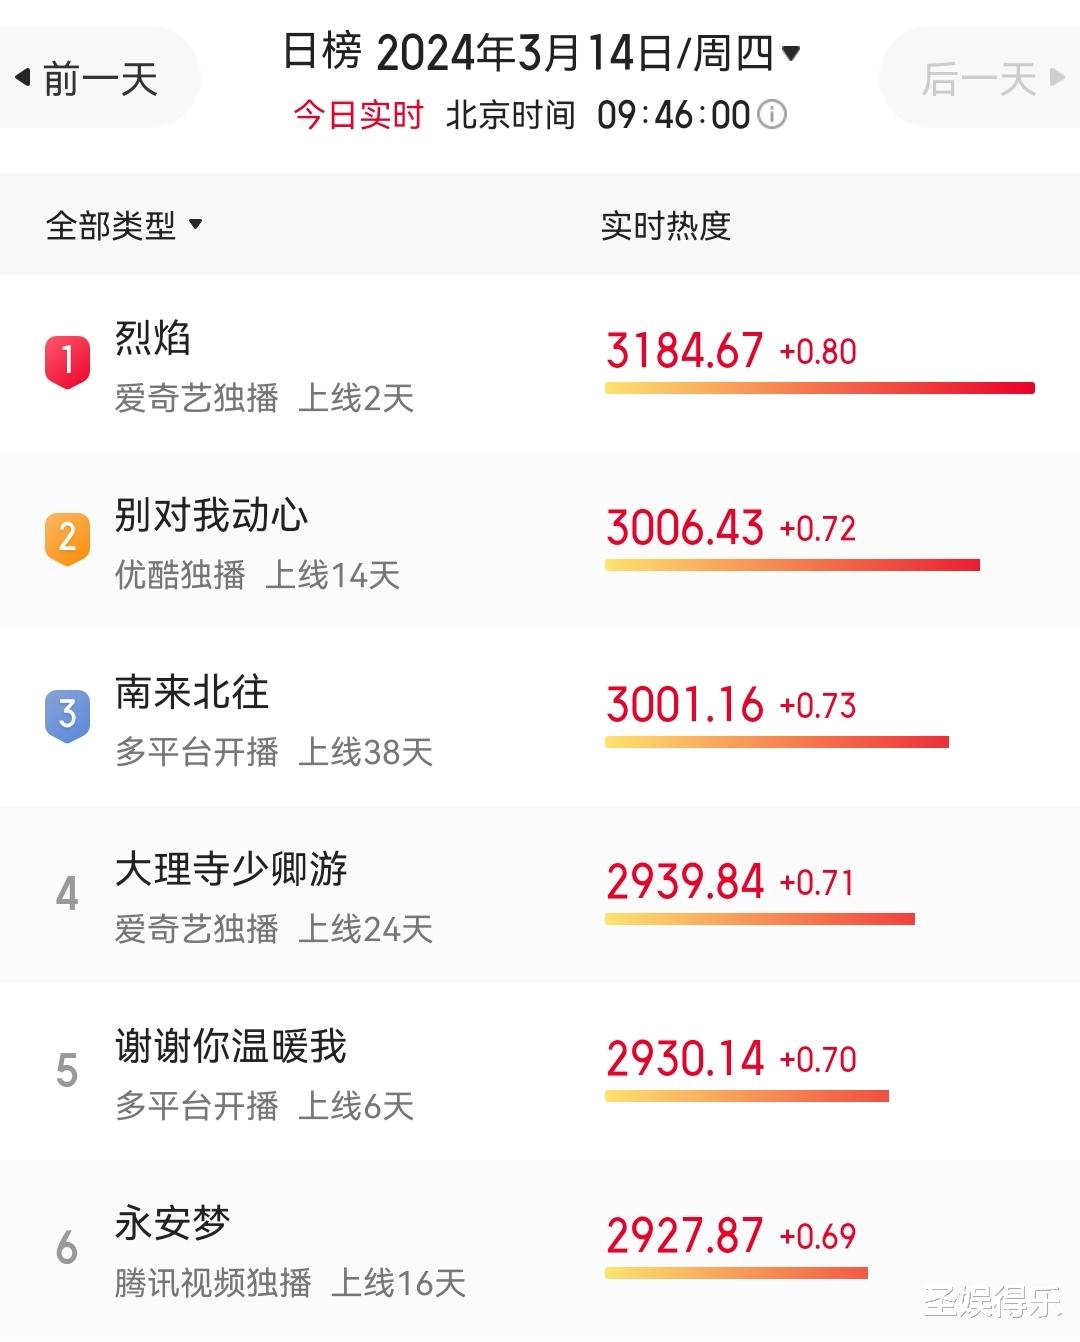This screenshot has height=1342, width=1080.
Task: Tap the left arrow beside 前一天
Action: pos(23,77)
